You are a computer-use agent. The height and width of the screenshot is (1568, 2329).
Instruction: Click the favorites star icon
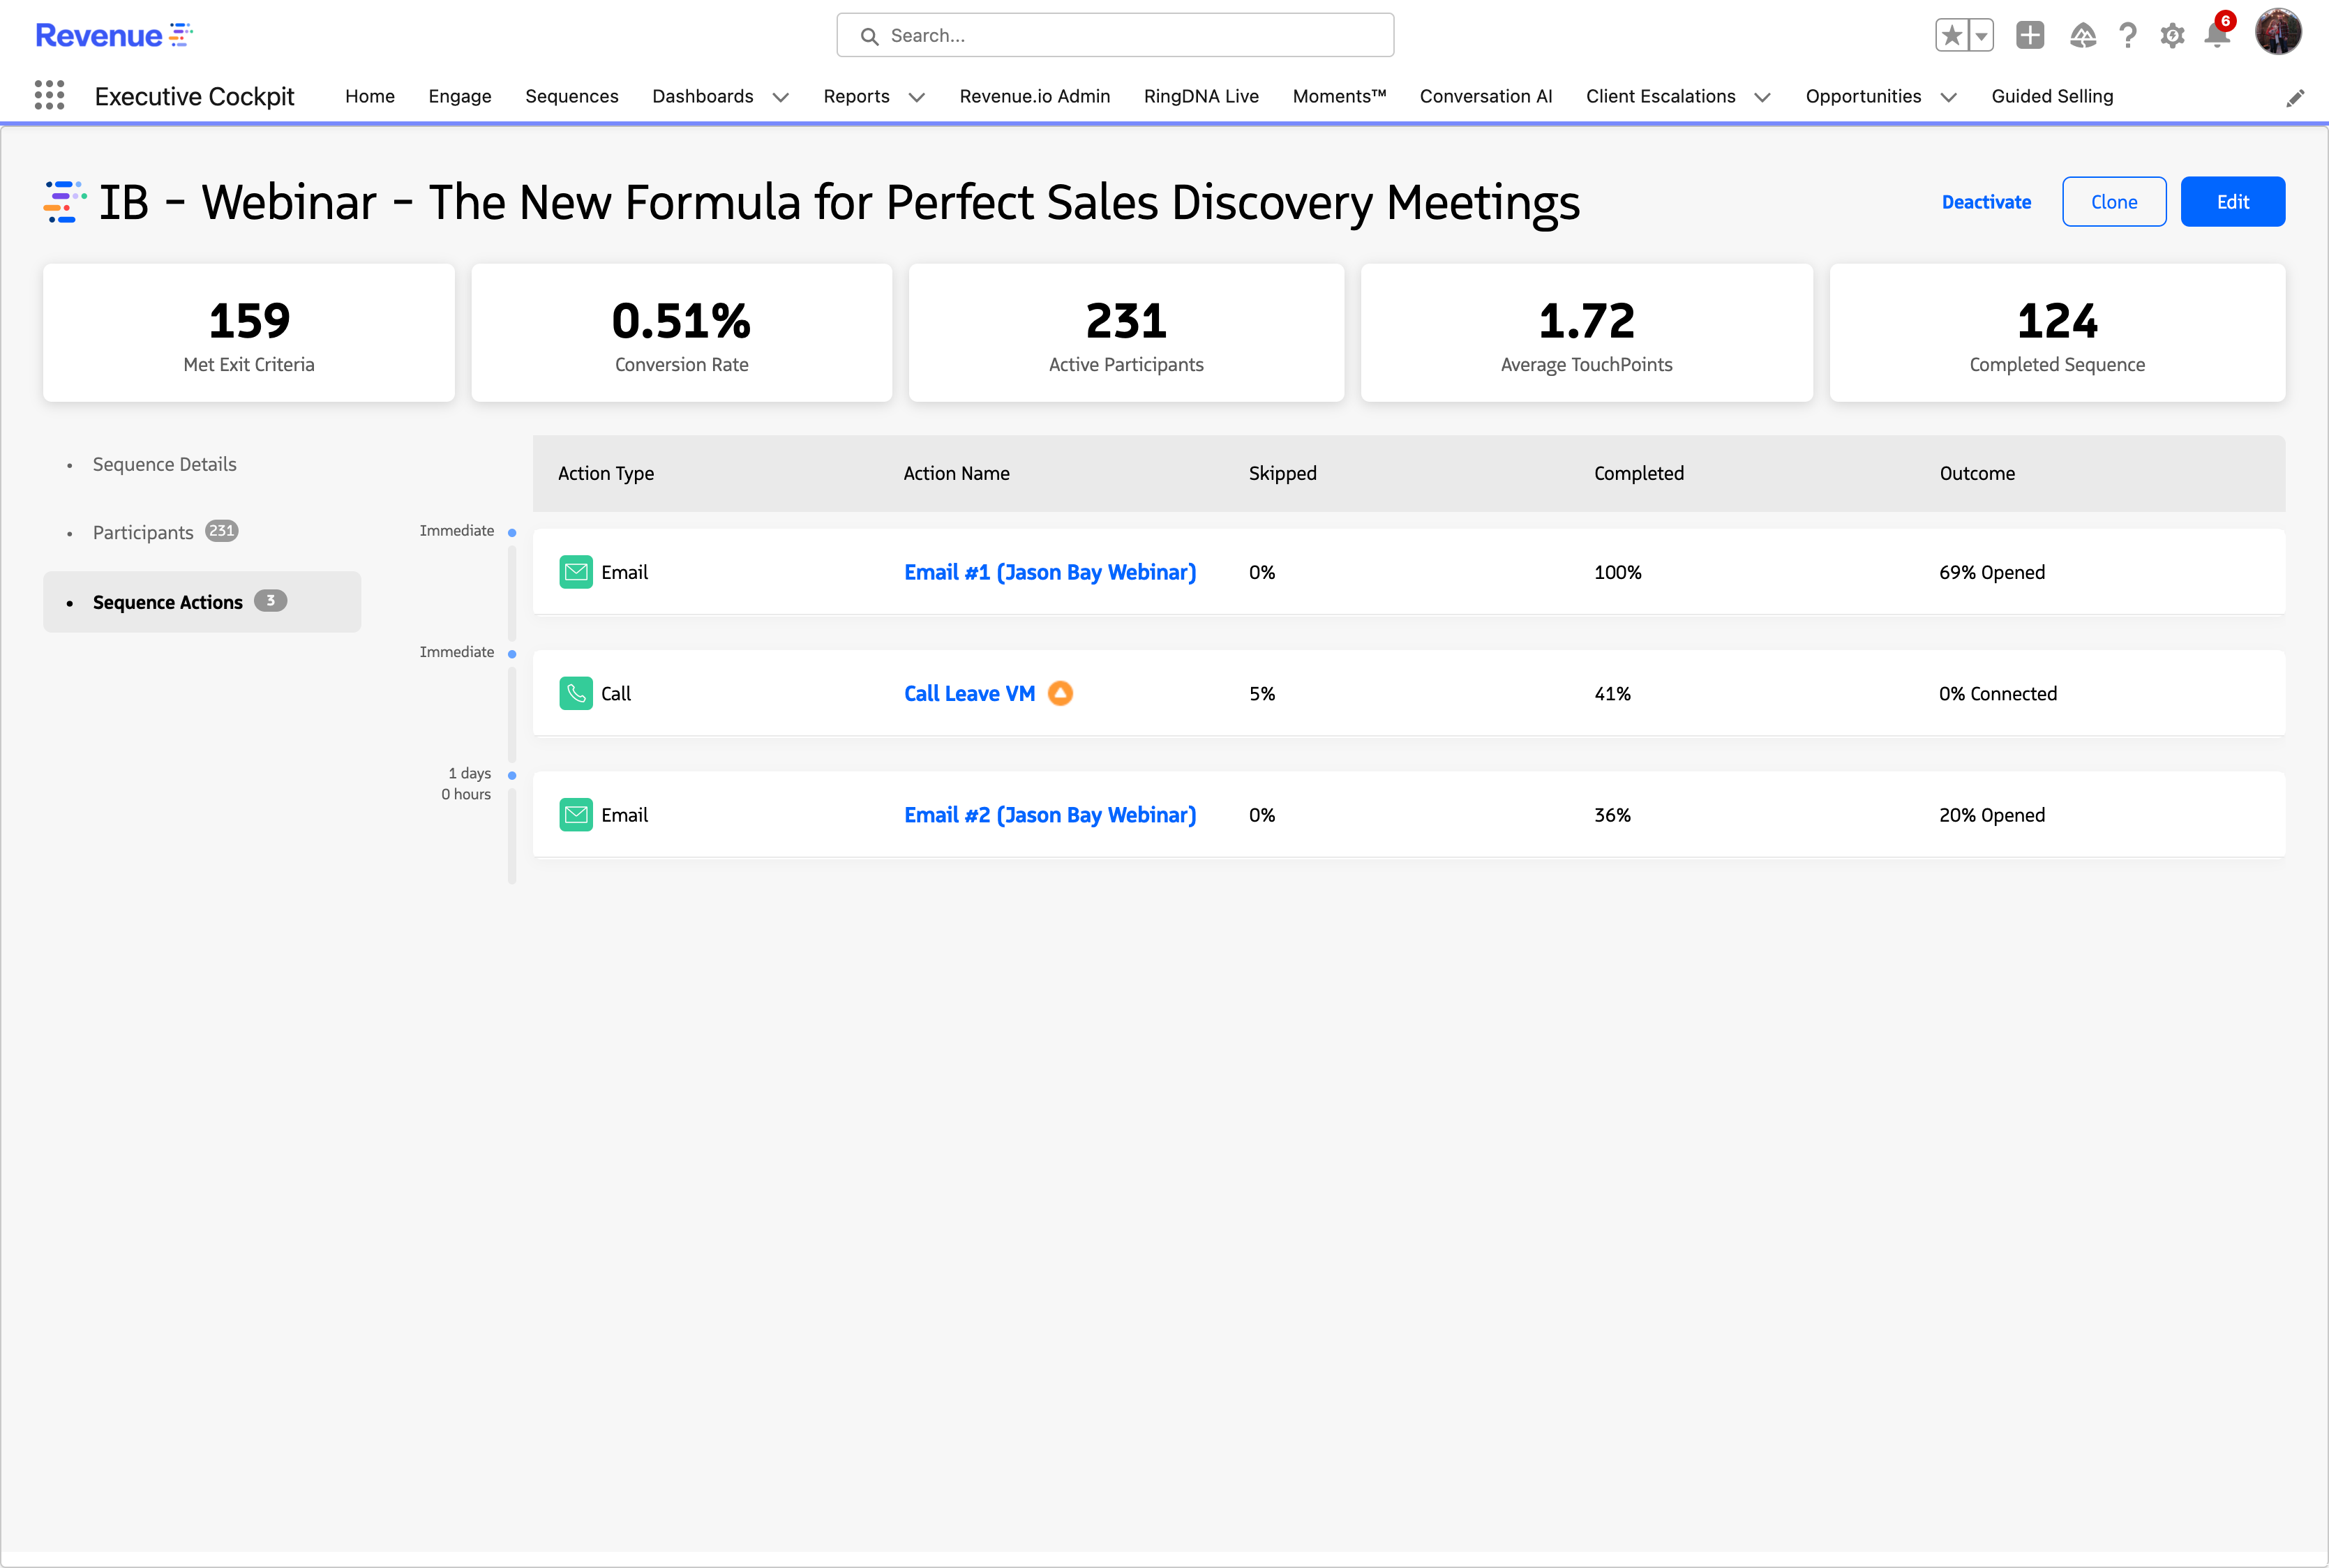tap(1951, 36)
